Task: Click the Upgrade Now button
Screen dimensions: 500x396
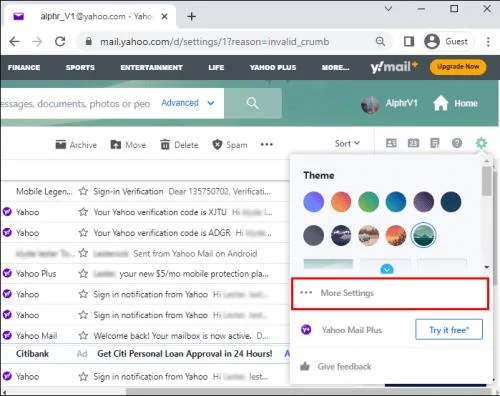Action: pyautogui.click(x=458, y=67)
